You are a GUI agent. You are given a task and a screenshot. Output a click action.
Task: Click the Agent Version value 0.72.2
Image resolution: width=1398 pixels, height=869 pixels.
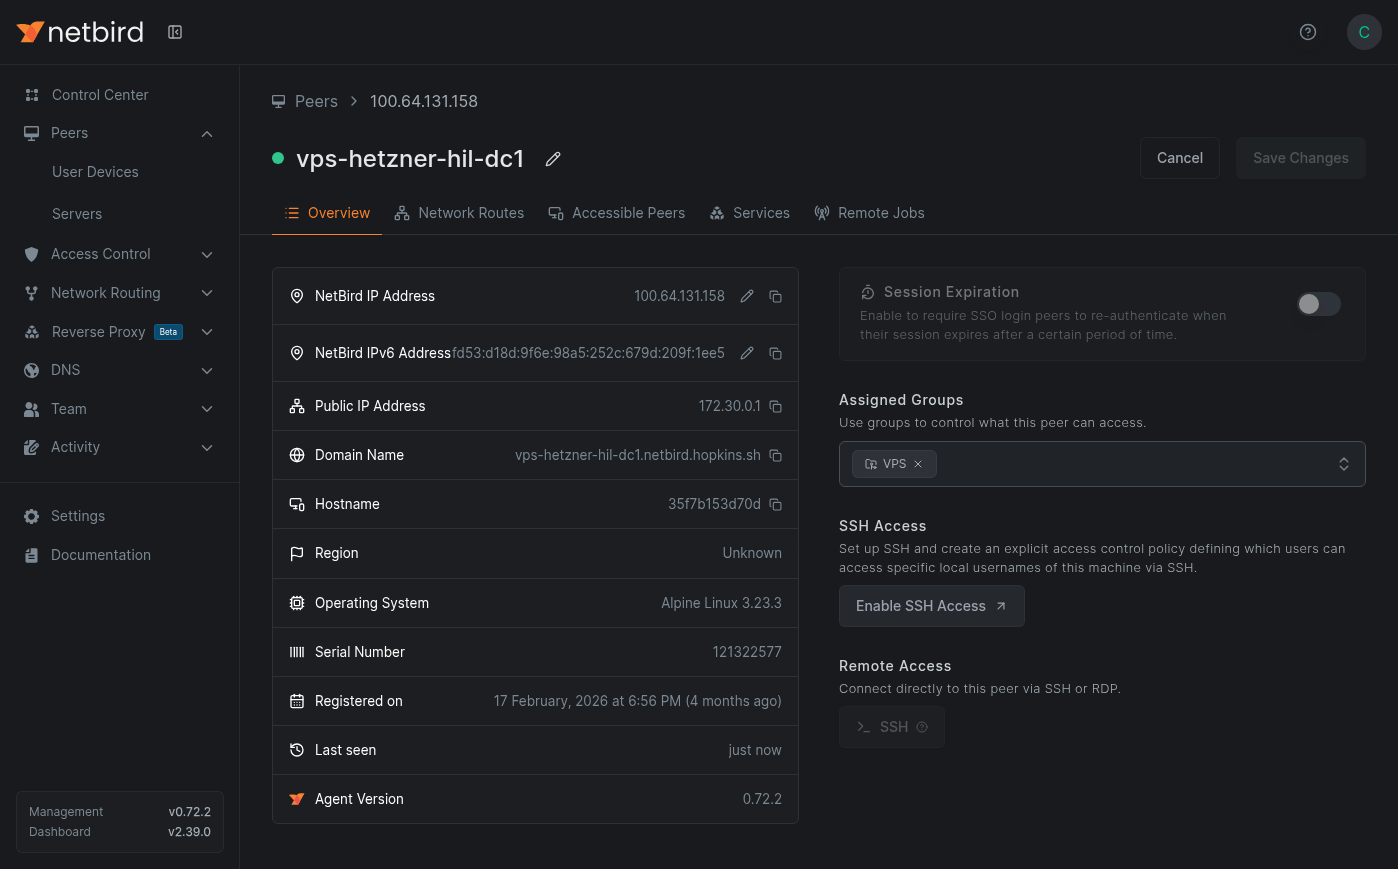point(762,799)
